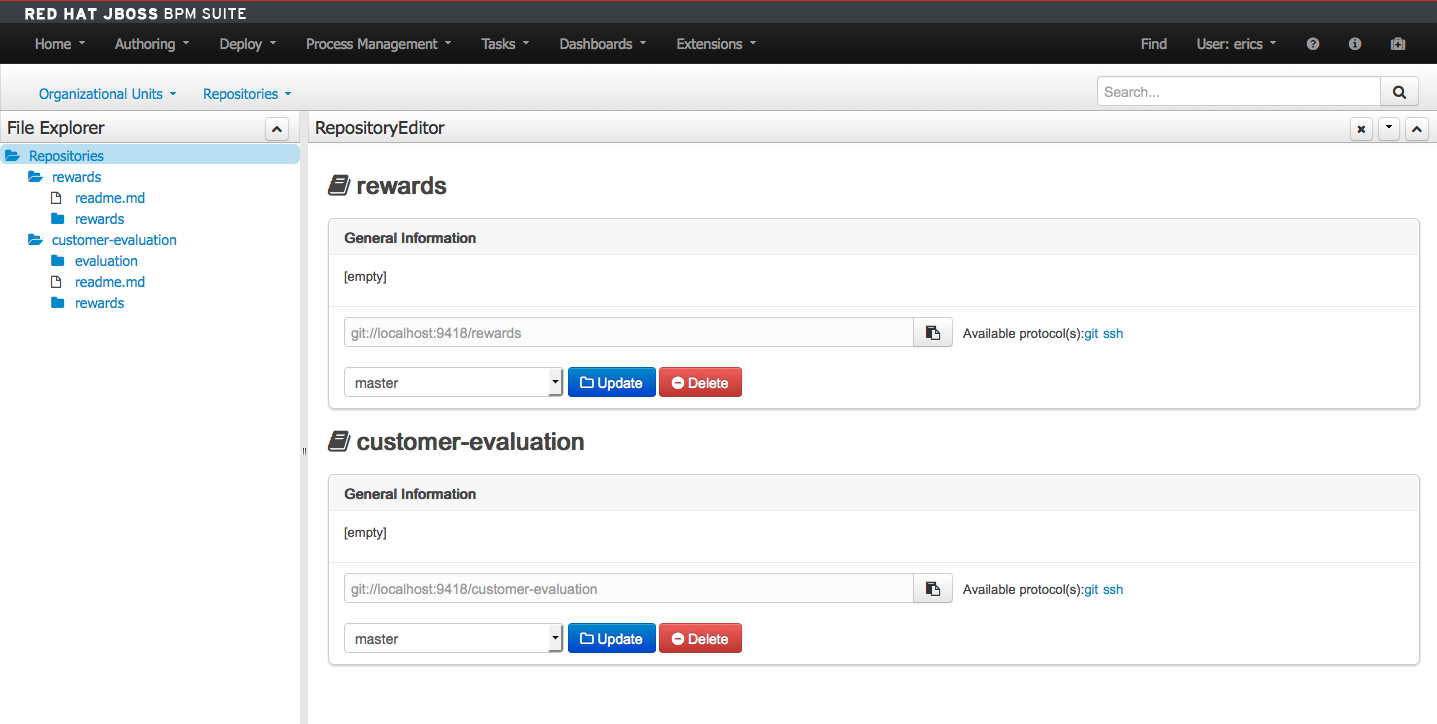The image size is (1437, 724).
Task: Select the readme.md file under rewards
Action: (x=109, y=198)
